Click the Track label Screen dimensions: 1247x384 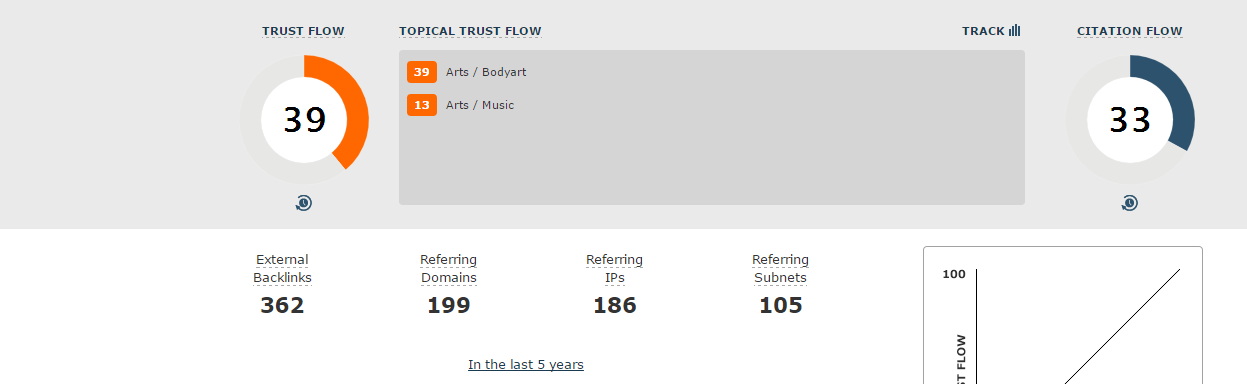tap(983, 31)
